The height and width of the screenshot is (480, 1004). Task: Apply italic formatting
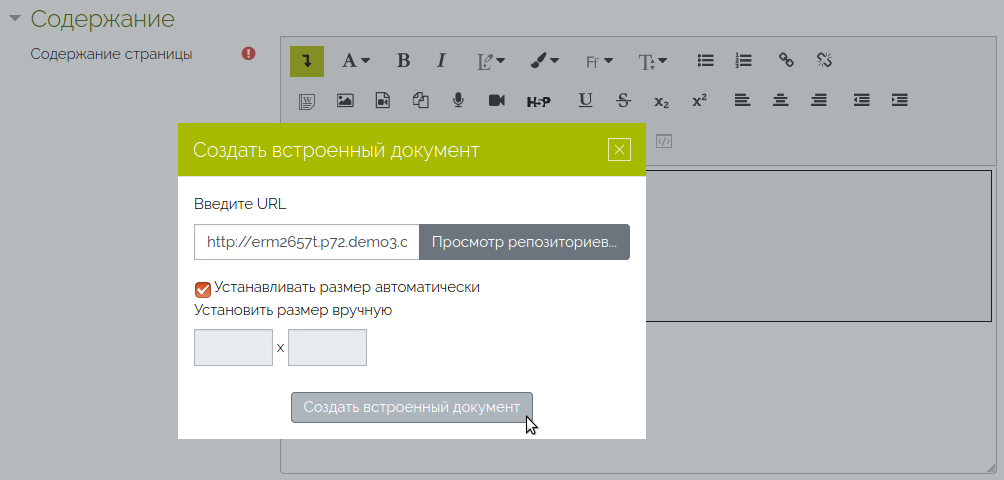(x=441, y=61)
